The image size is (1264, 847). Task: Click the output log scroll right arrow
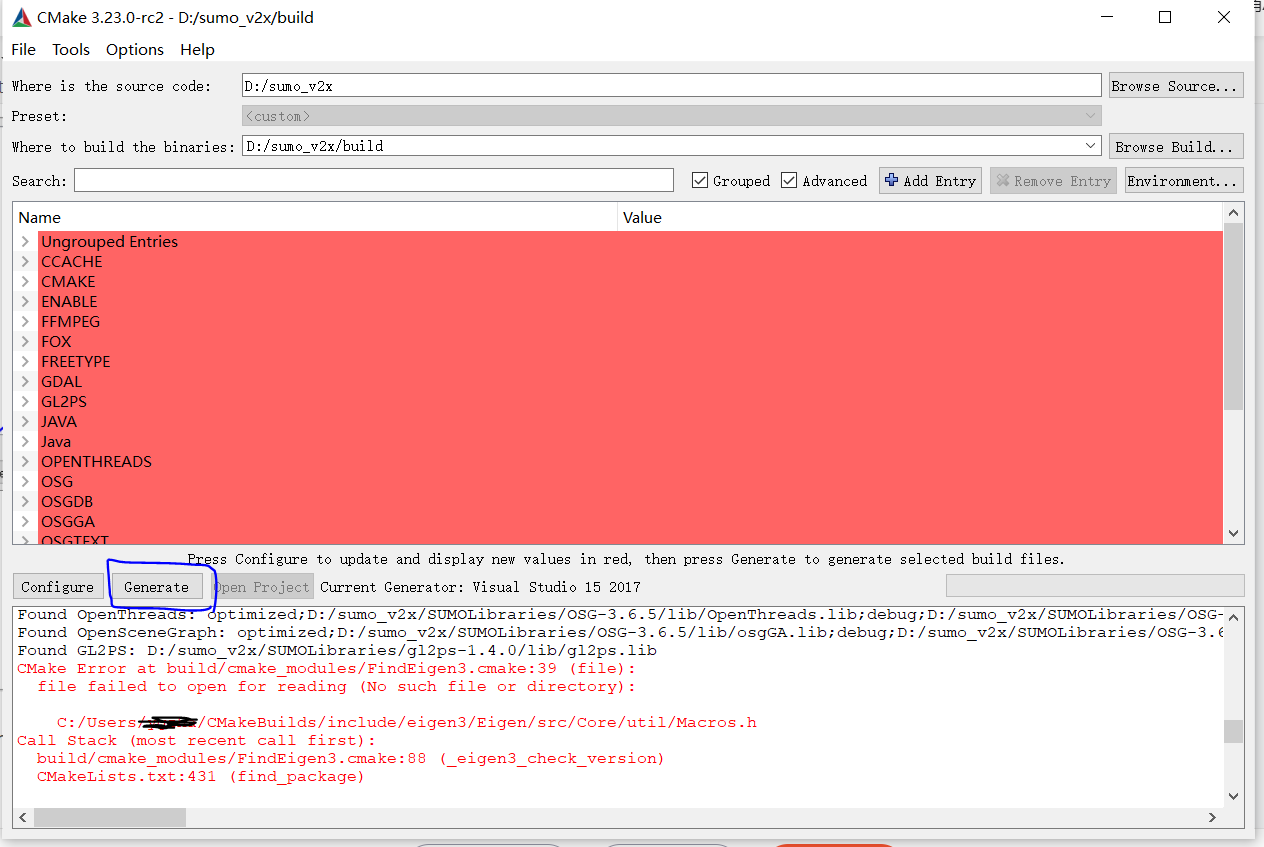click(x=1213, y=817)
